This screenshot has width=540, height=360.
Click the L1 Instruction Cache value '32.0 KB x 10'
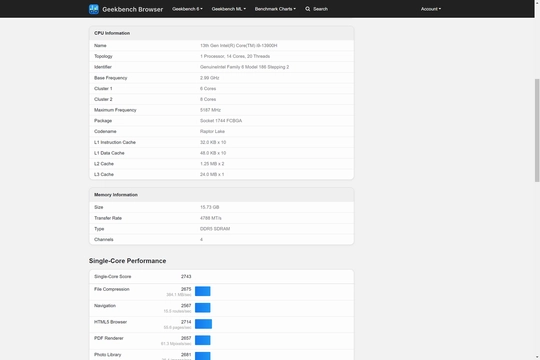coord(213,142)
